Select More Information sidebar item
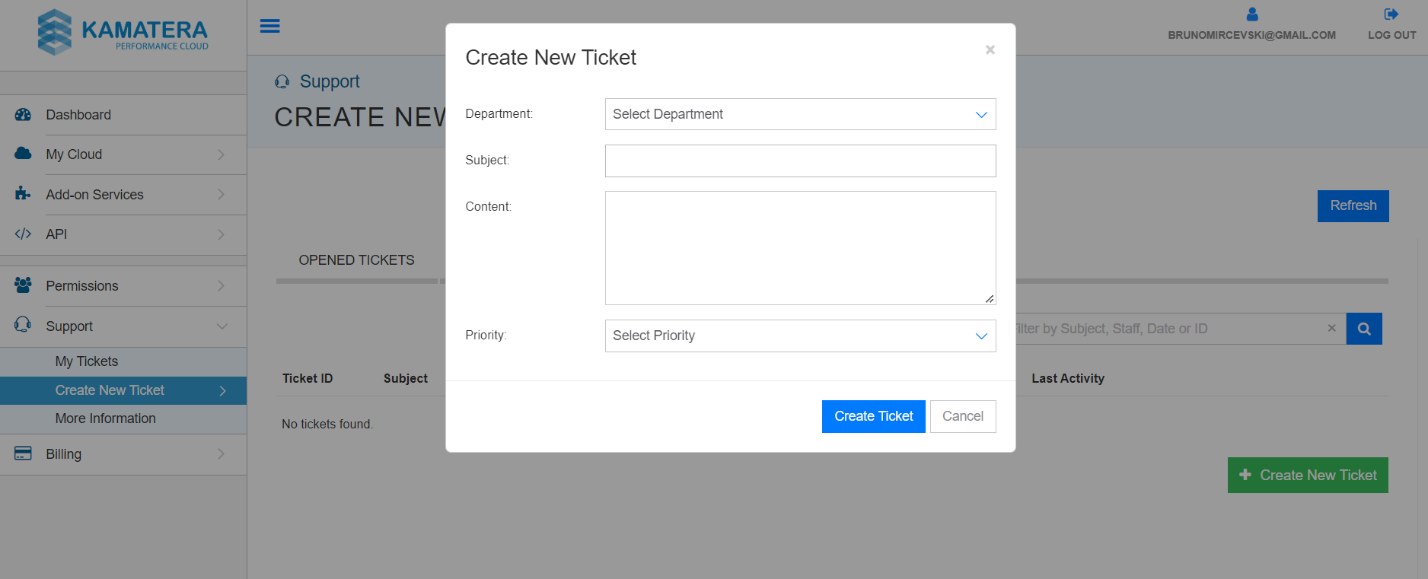 coord(105,418)
